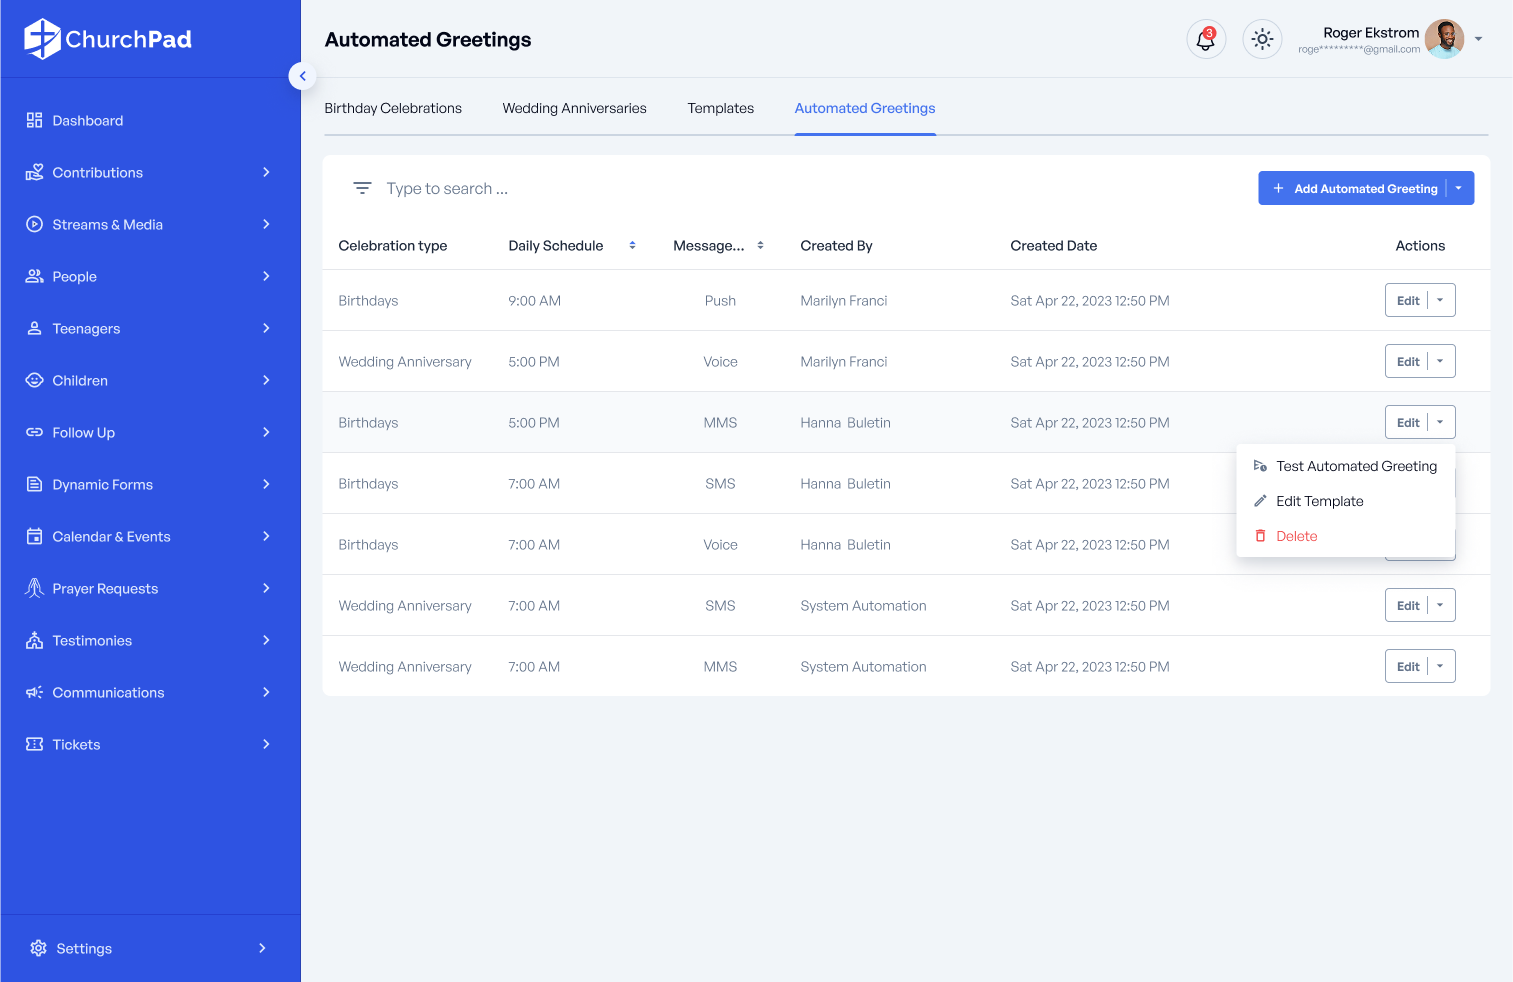The width and height of the screenshot is (1513, 982).
Task: Click the Add Automated Greeting button
Action: click(x=1355, y=189)
